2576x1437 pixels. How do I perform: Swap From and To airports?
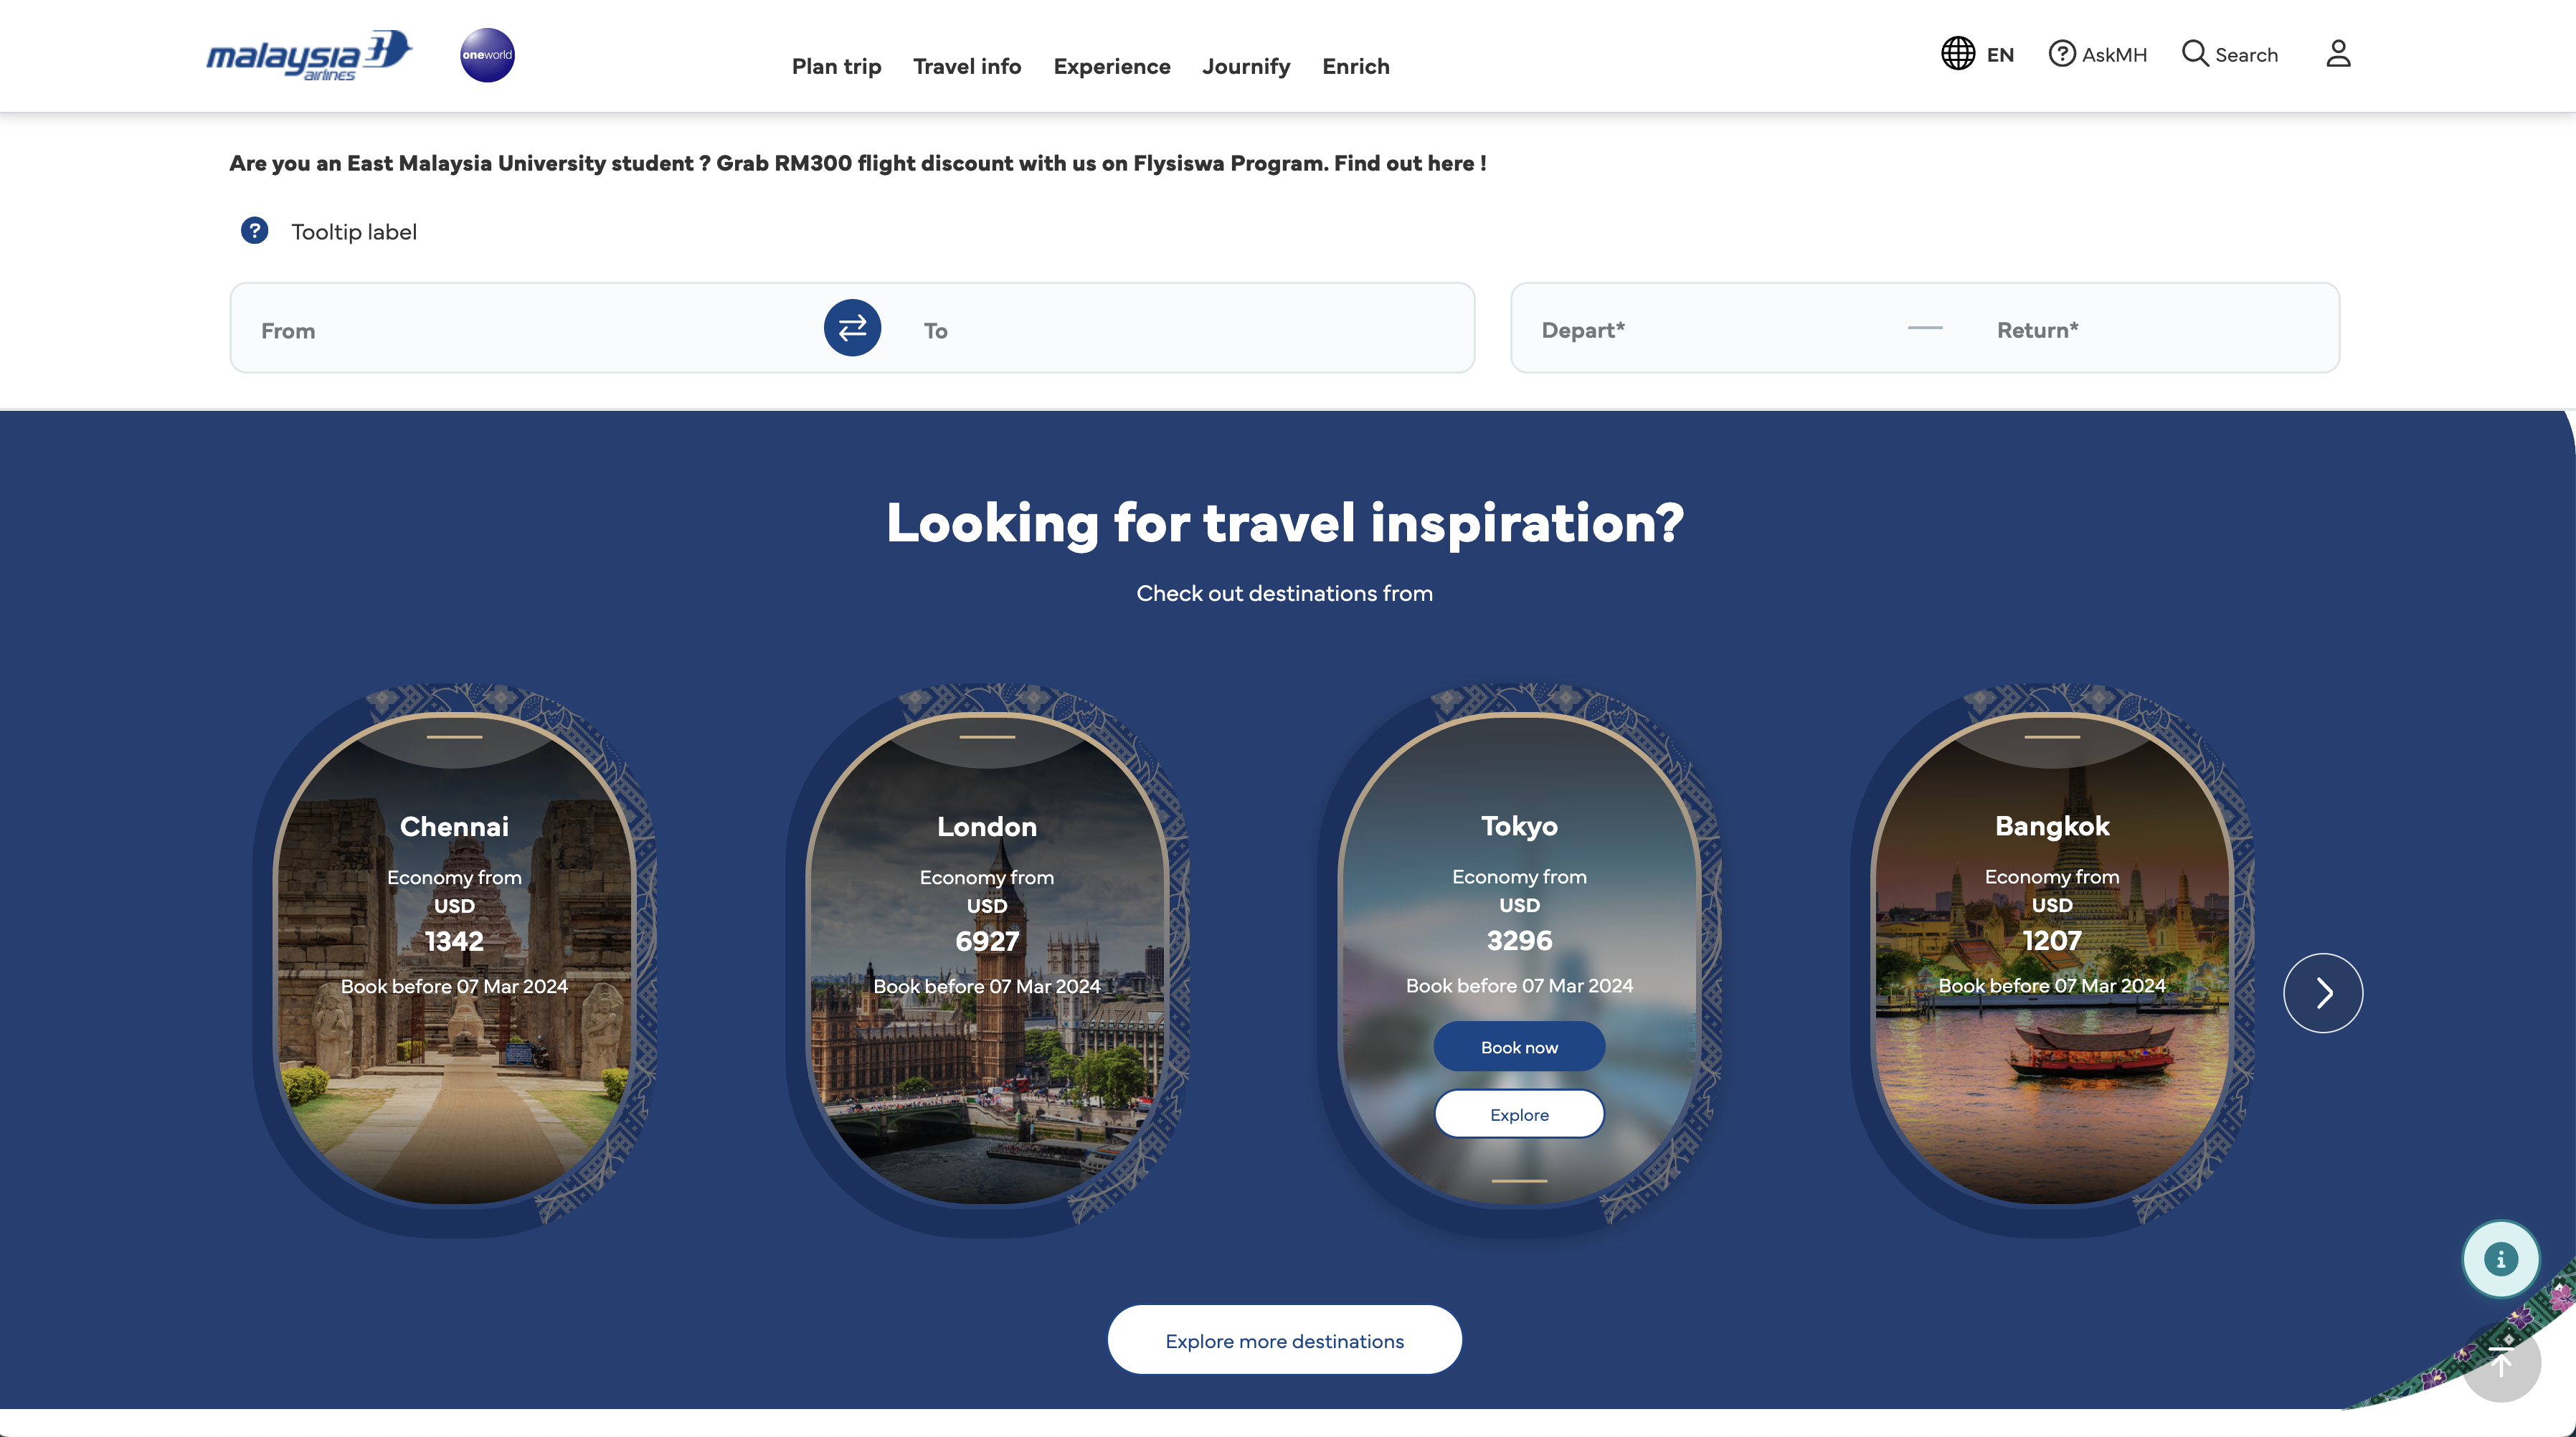click(x=852, y=328)
